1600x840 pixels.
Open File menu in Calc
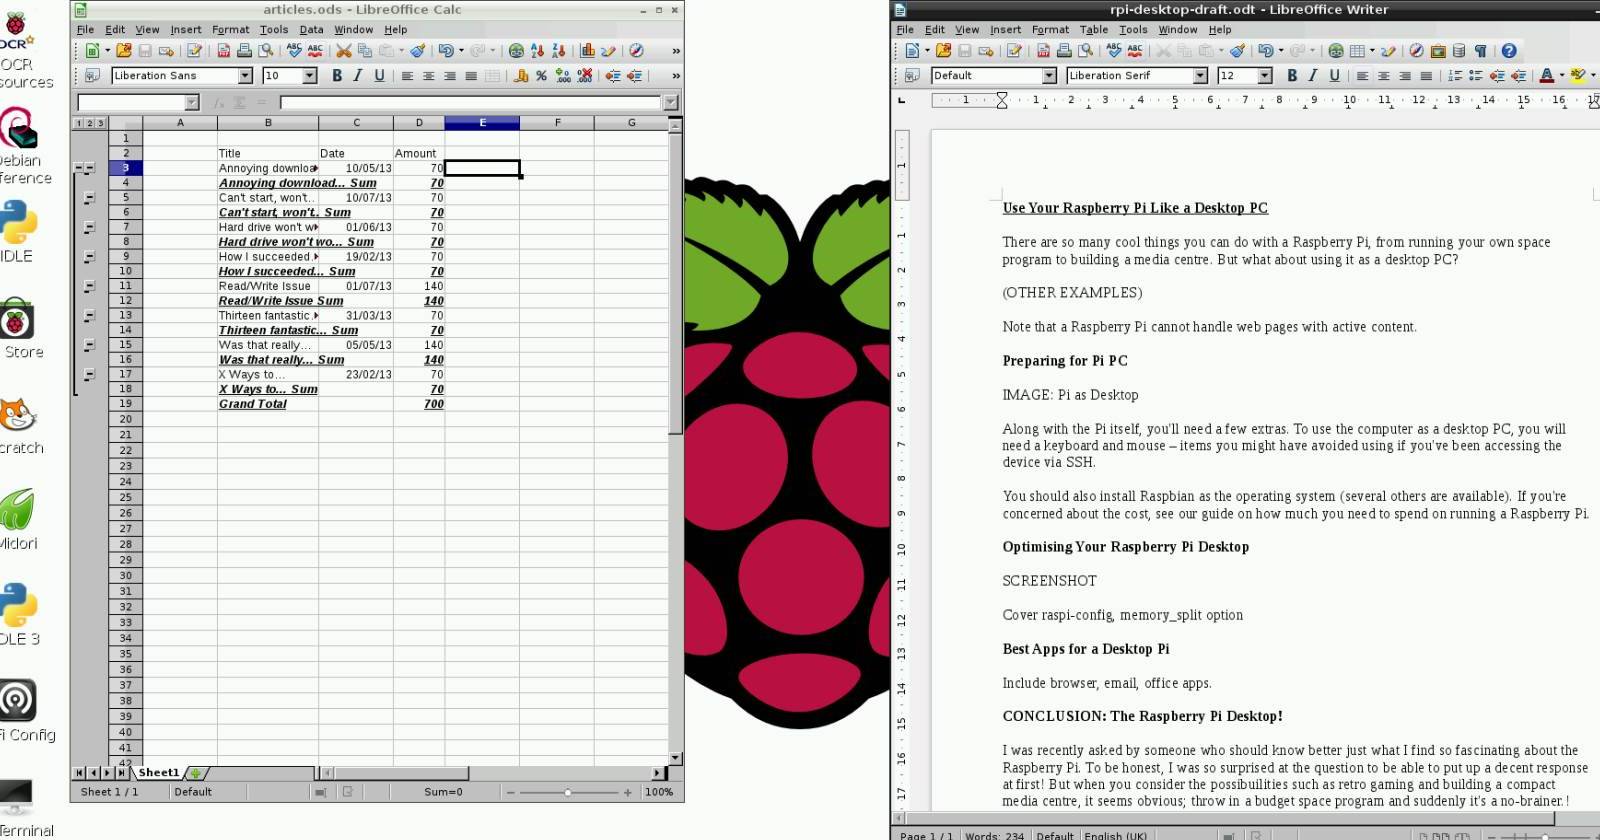click(x=86, y=29)
